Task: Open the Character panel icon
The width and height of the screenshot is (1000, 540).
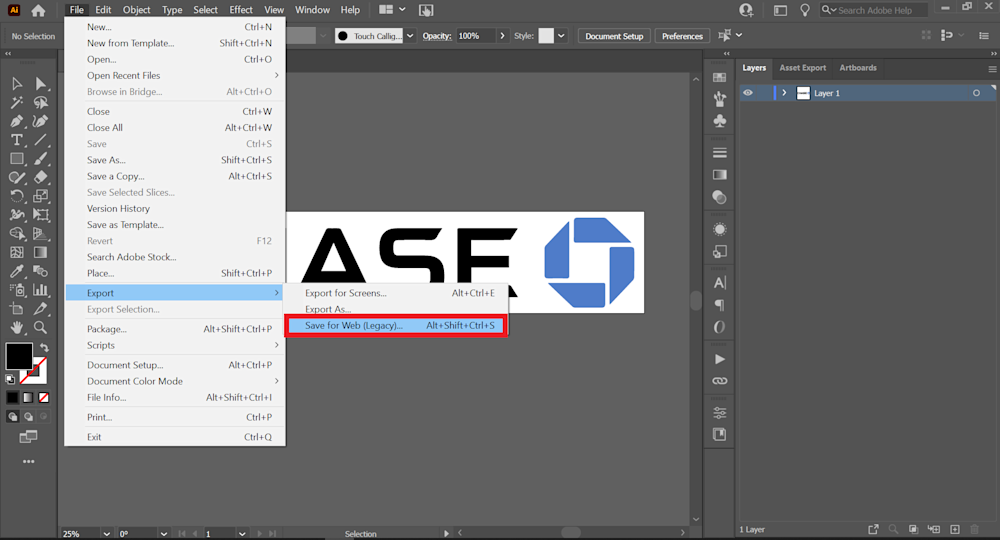Action: pyautogui.click(x=719, y=283)
